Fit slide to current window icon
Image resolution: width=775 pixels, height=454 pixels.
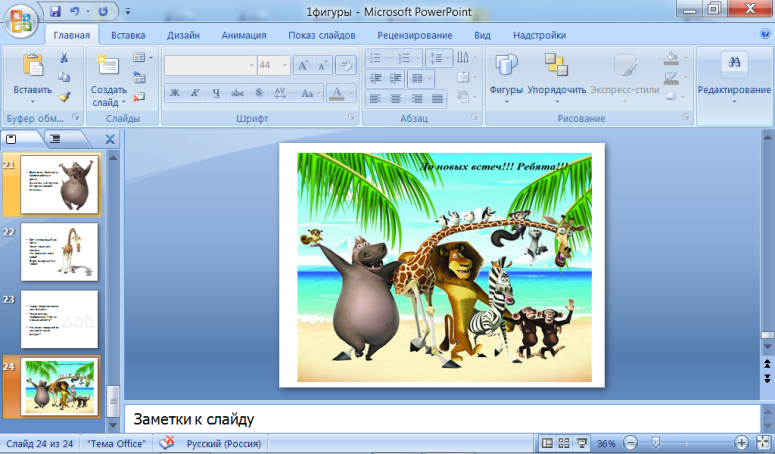[x=764, y=443]
